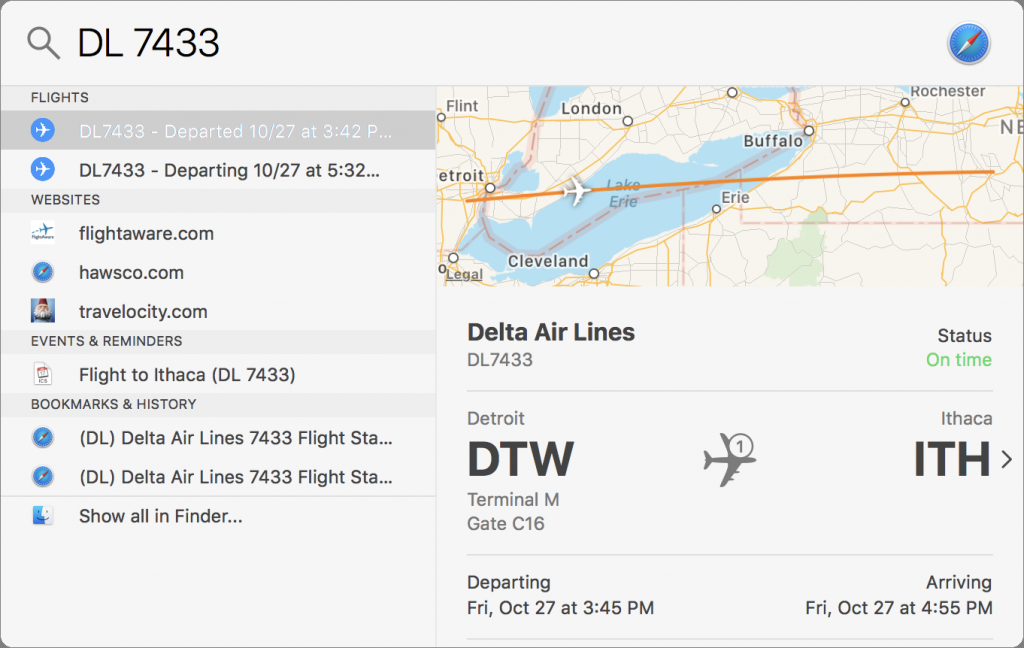Click the Finder icon beside Show all in Finder
This screenshot has height=648, width=1024.
[43, 515]
